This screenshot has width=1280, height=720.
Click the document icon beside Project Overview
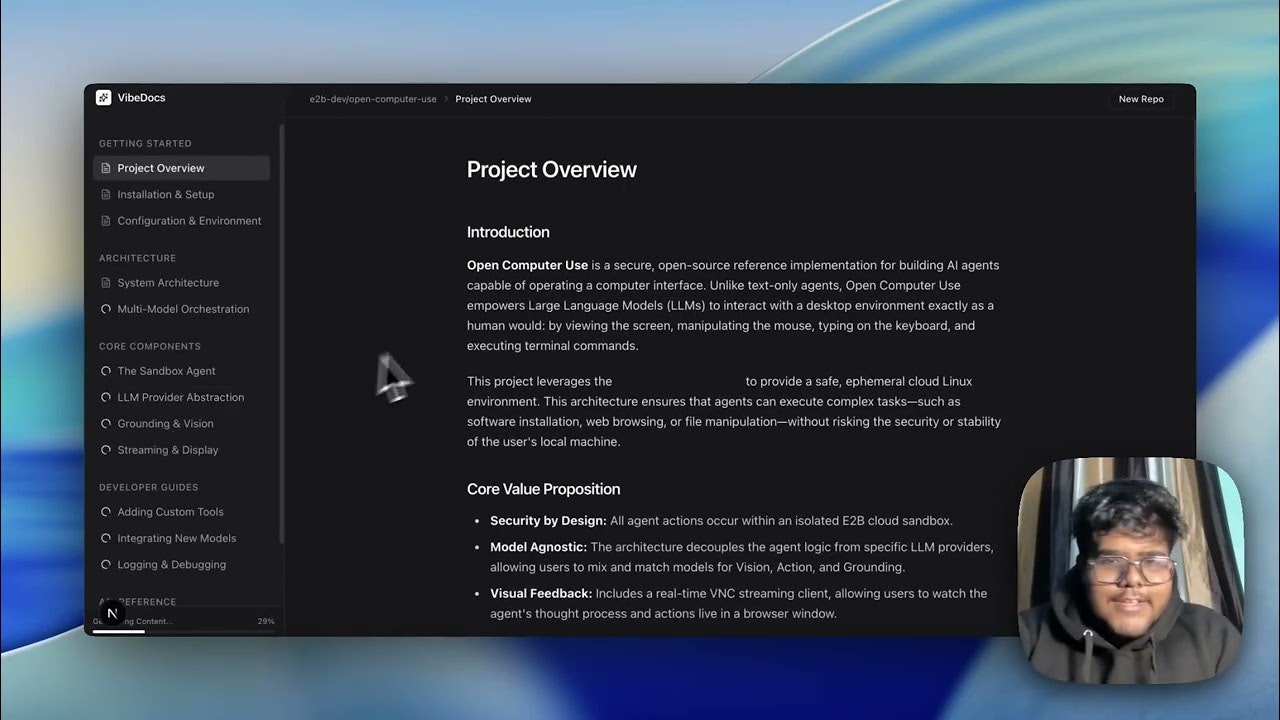tap(105, 167)
